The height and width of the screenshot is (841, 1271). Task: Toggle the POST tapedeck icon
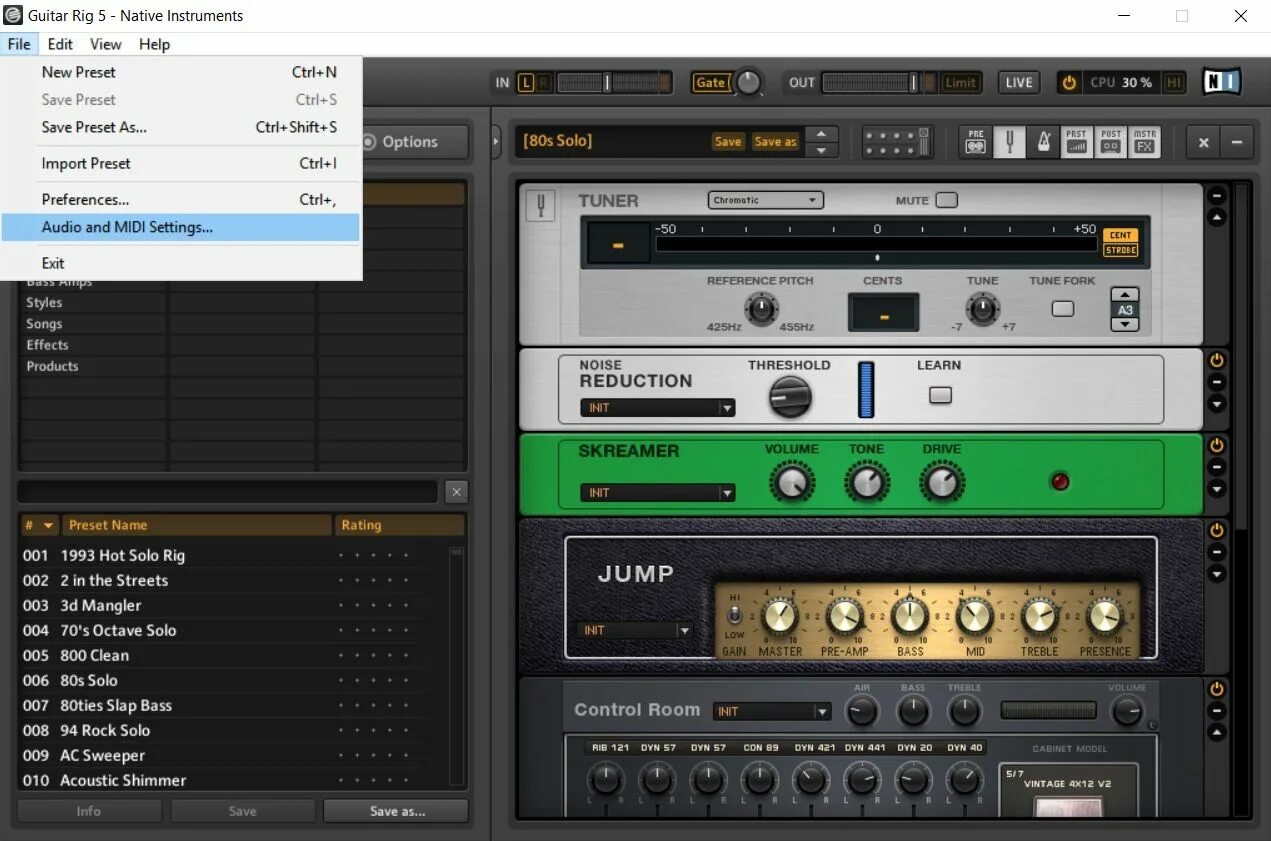[1111, 141]
